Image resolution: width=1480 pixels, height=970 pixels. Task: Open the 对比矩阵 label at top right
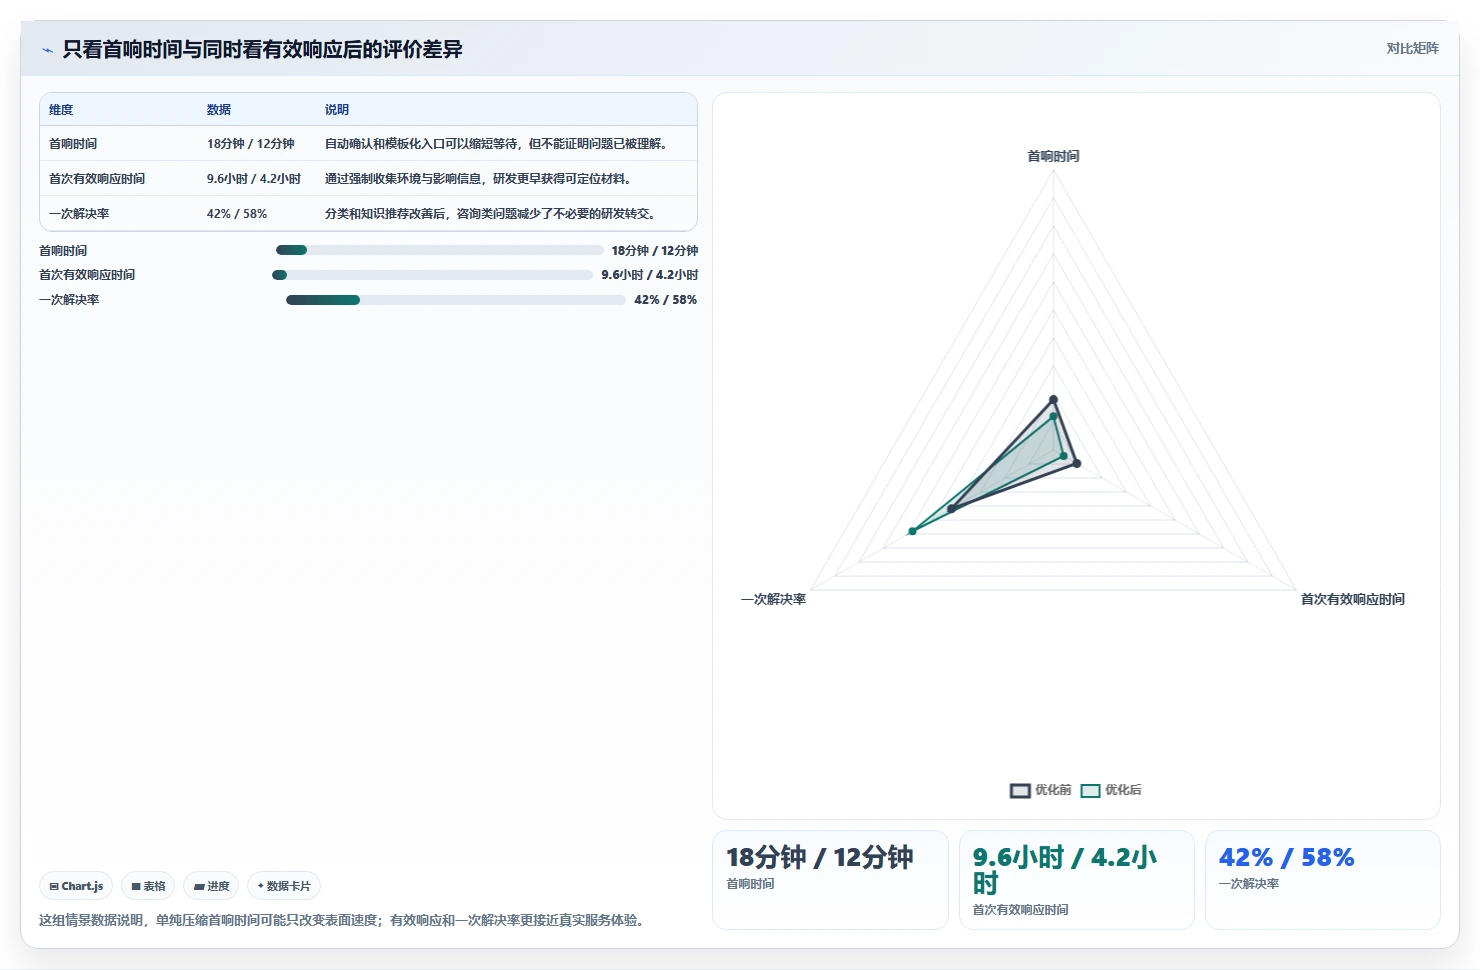(1412, 48)
